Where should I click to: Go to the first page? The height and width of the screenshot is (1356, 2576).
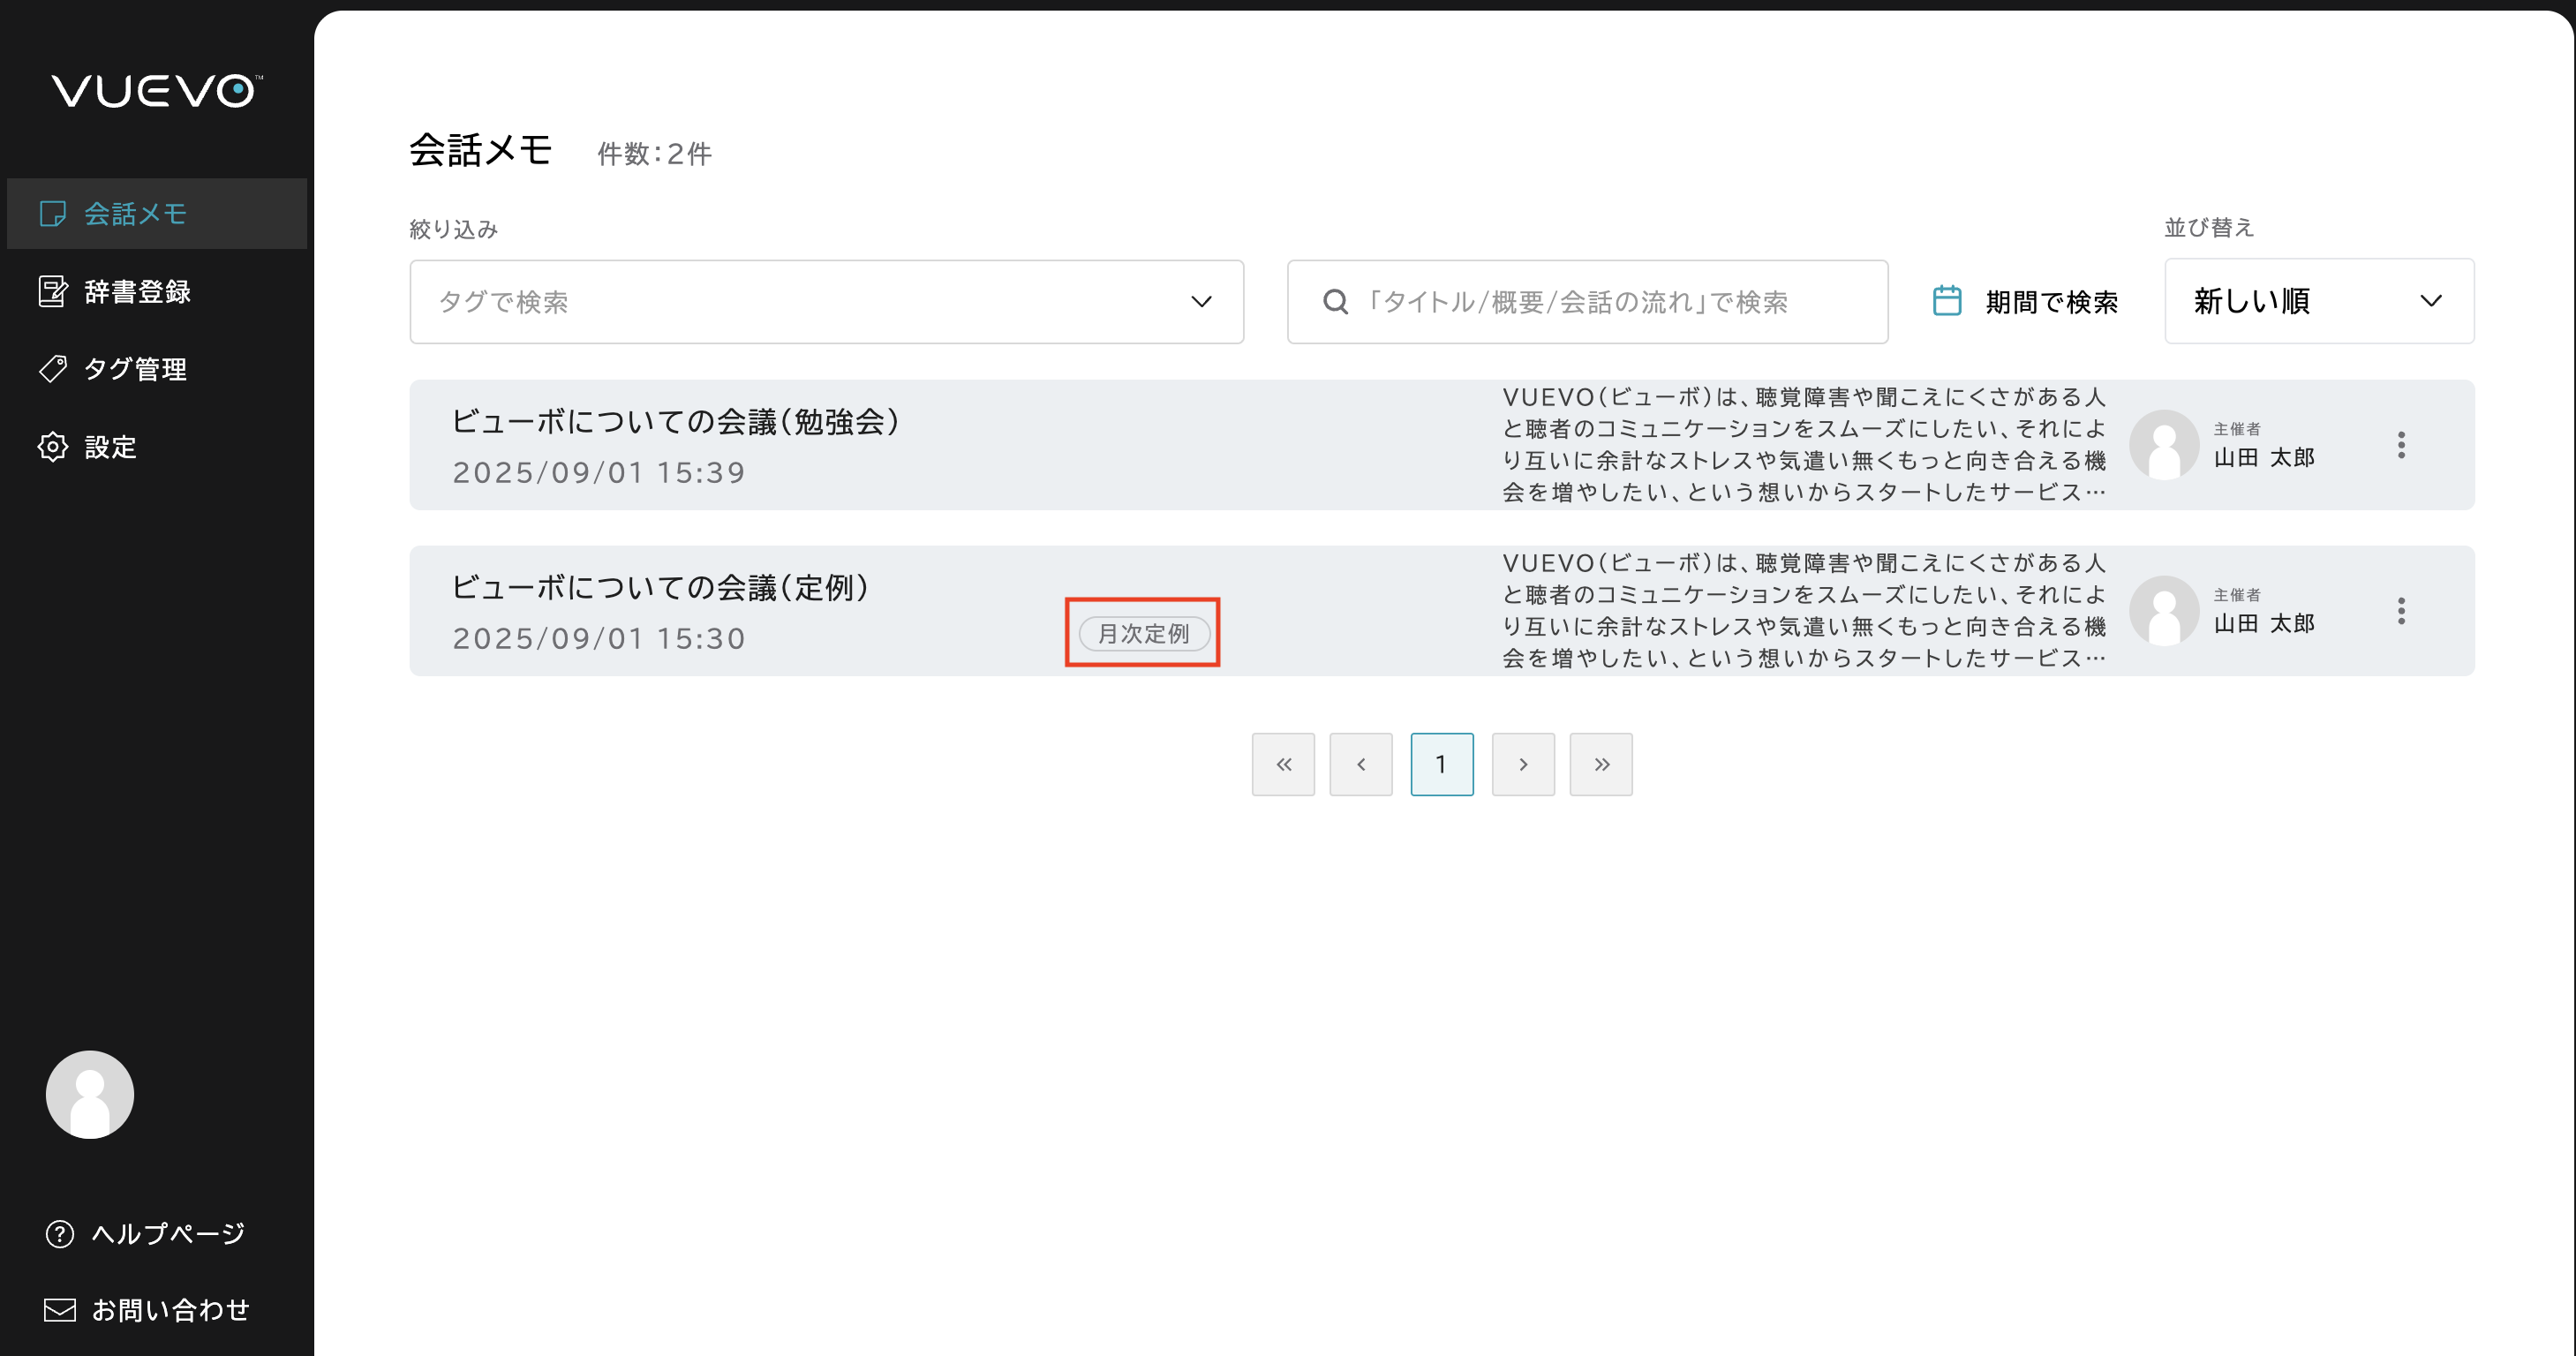click(1283, 764)
